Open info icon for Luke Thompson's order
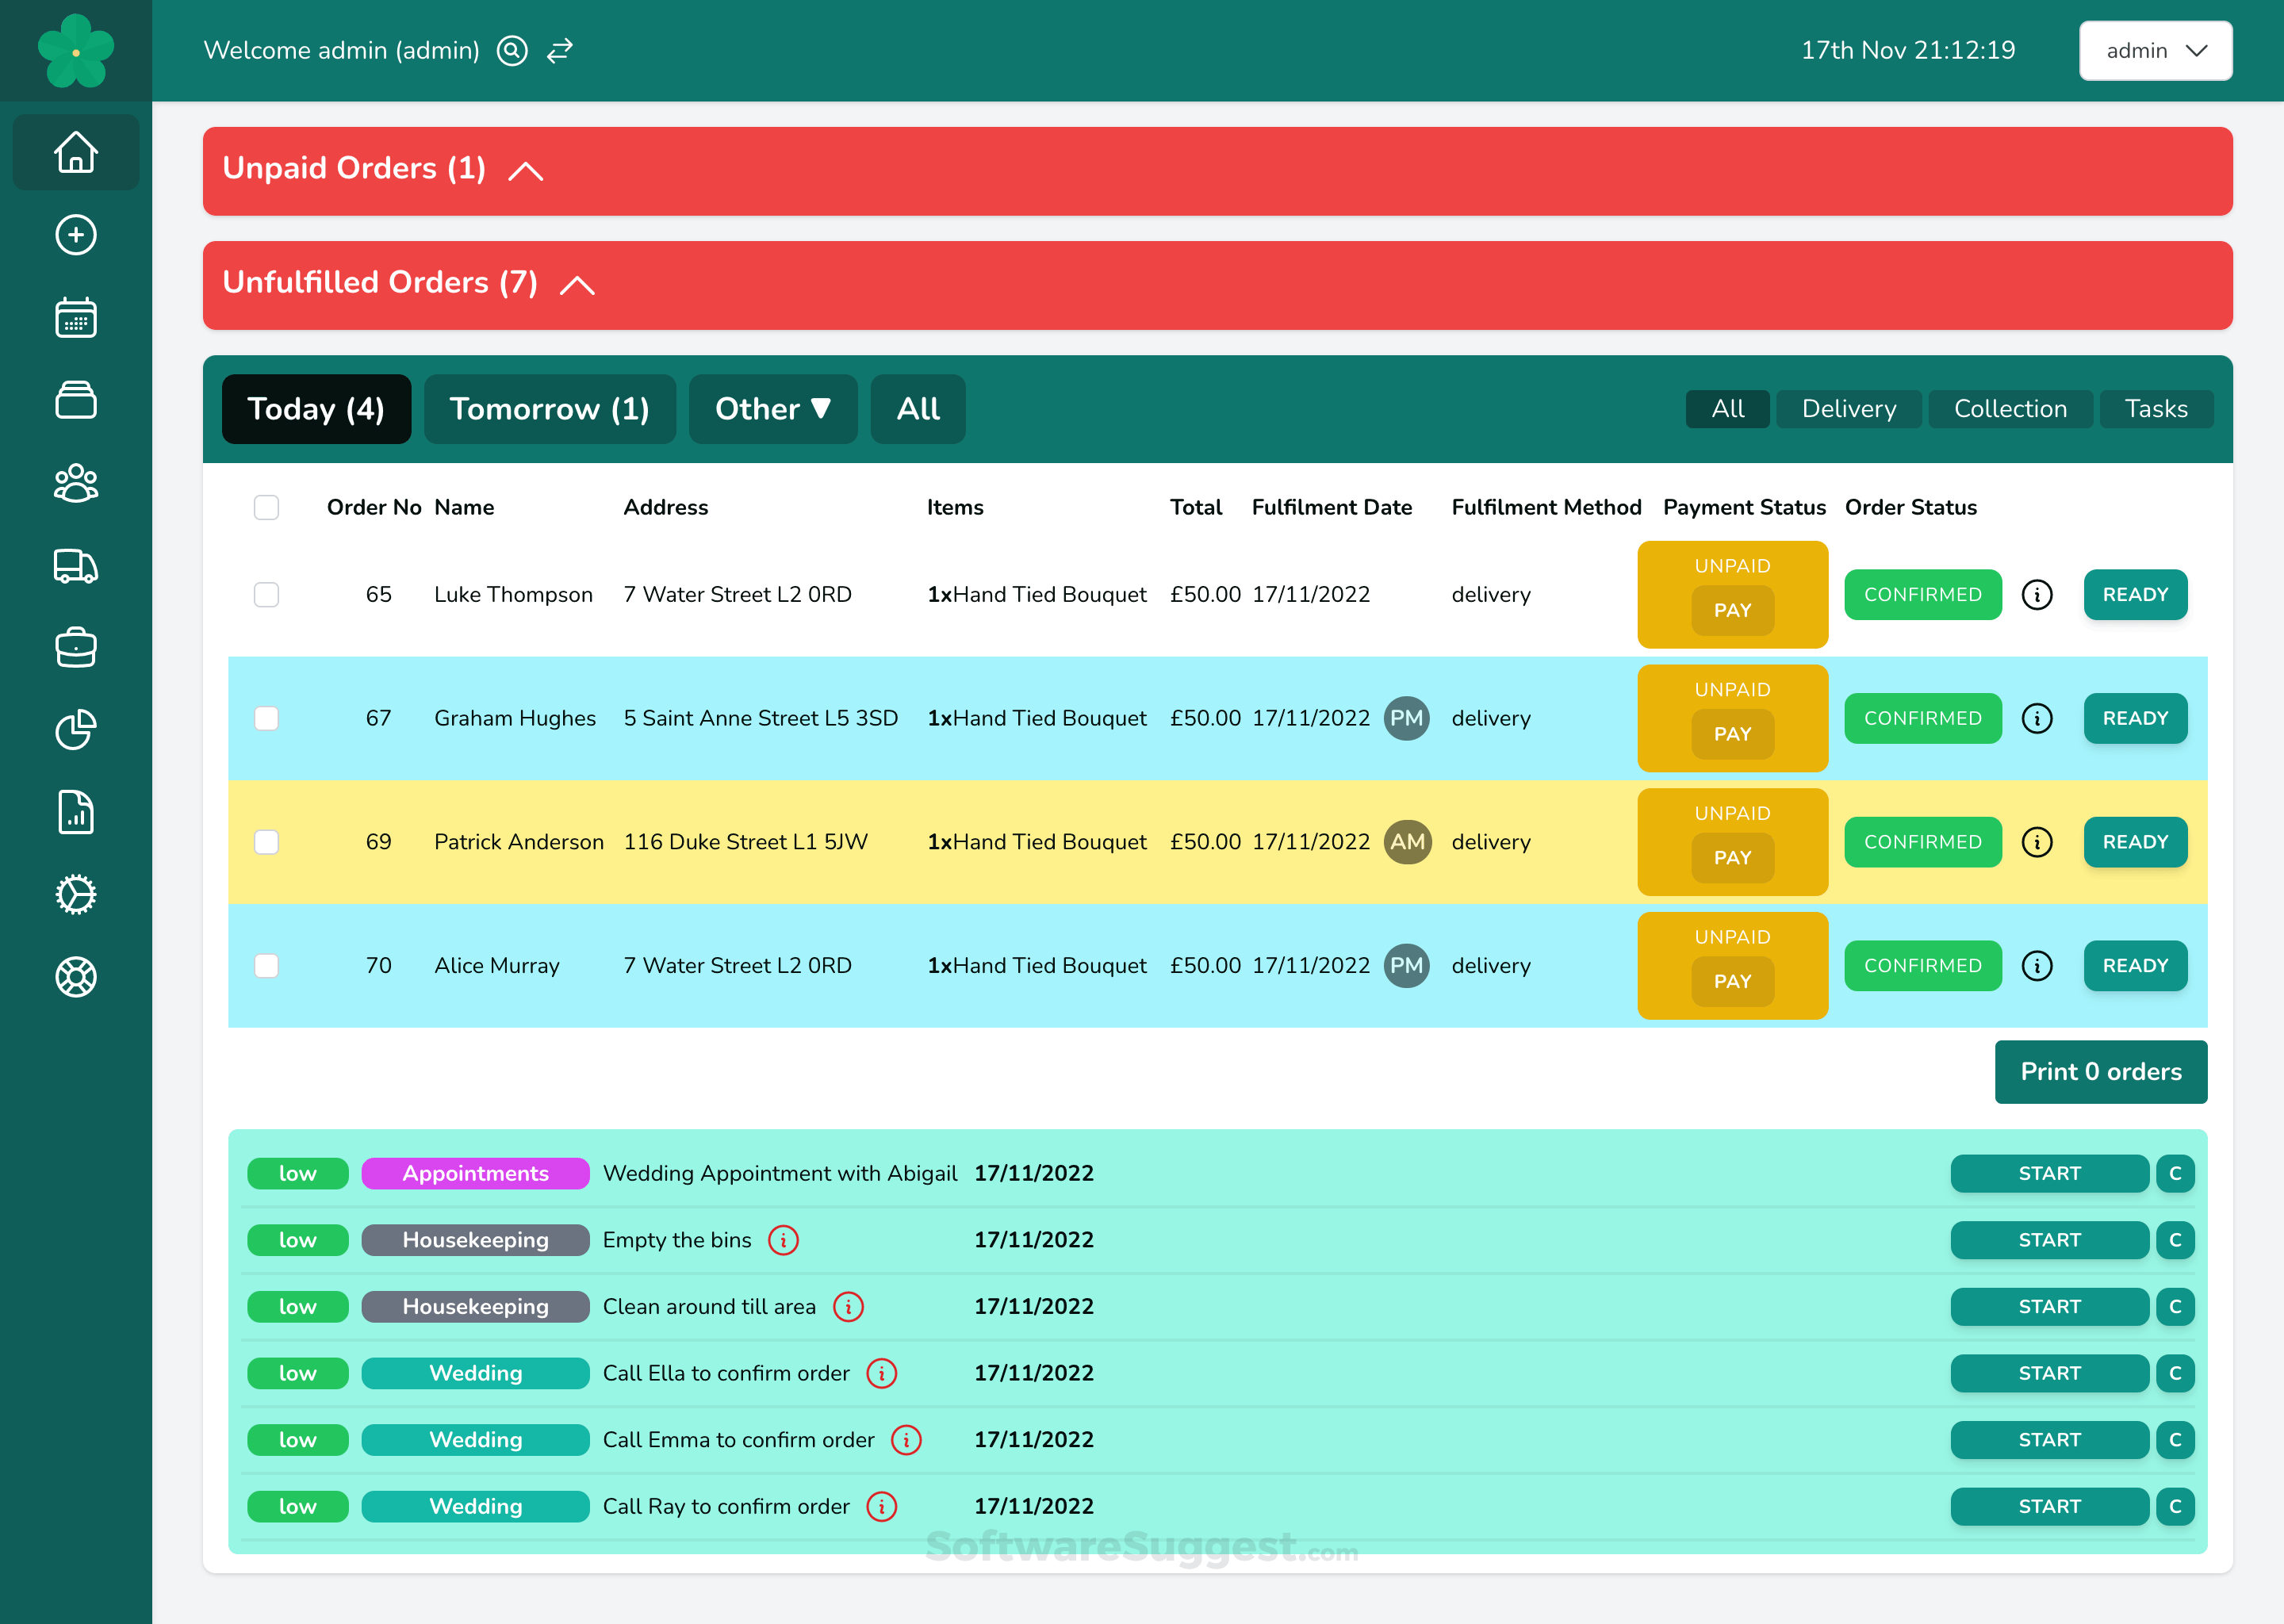This screenshot has width=2284, height=1624. coord(2037,595)
